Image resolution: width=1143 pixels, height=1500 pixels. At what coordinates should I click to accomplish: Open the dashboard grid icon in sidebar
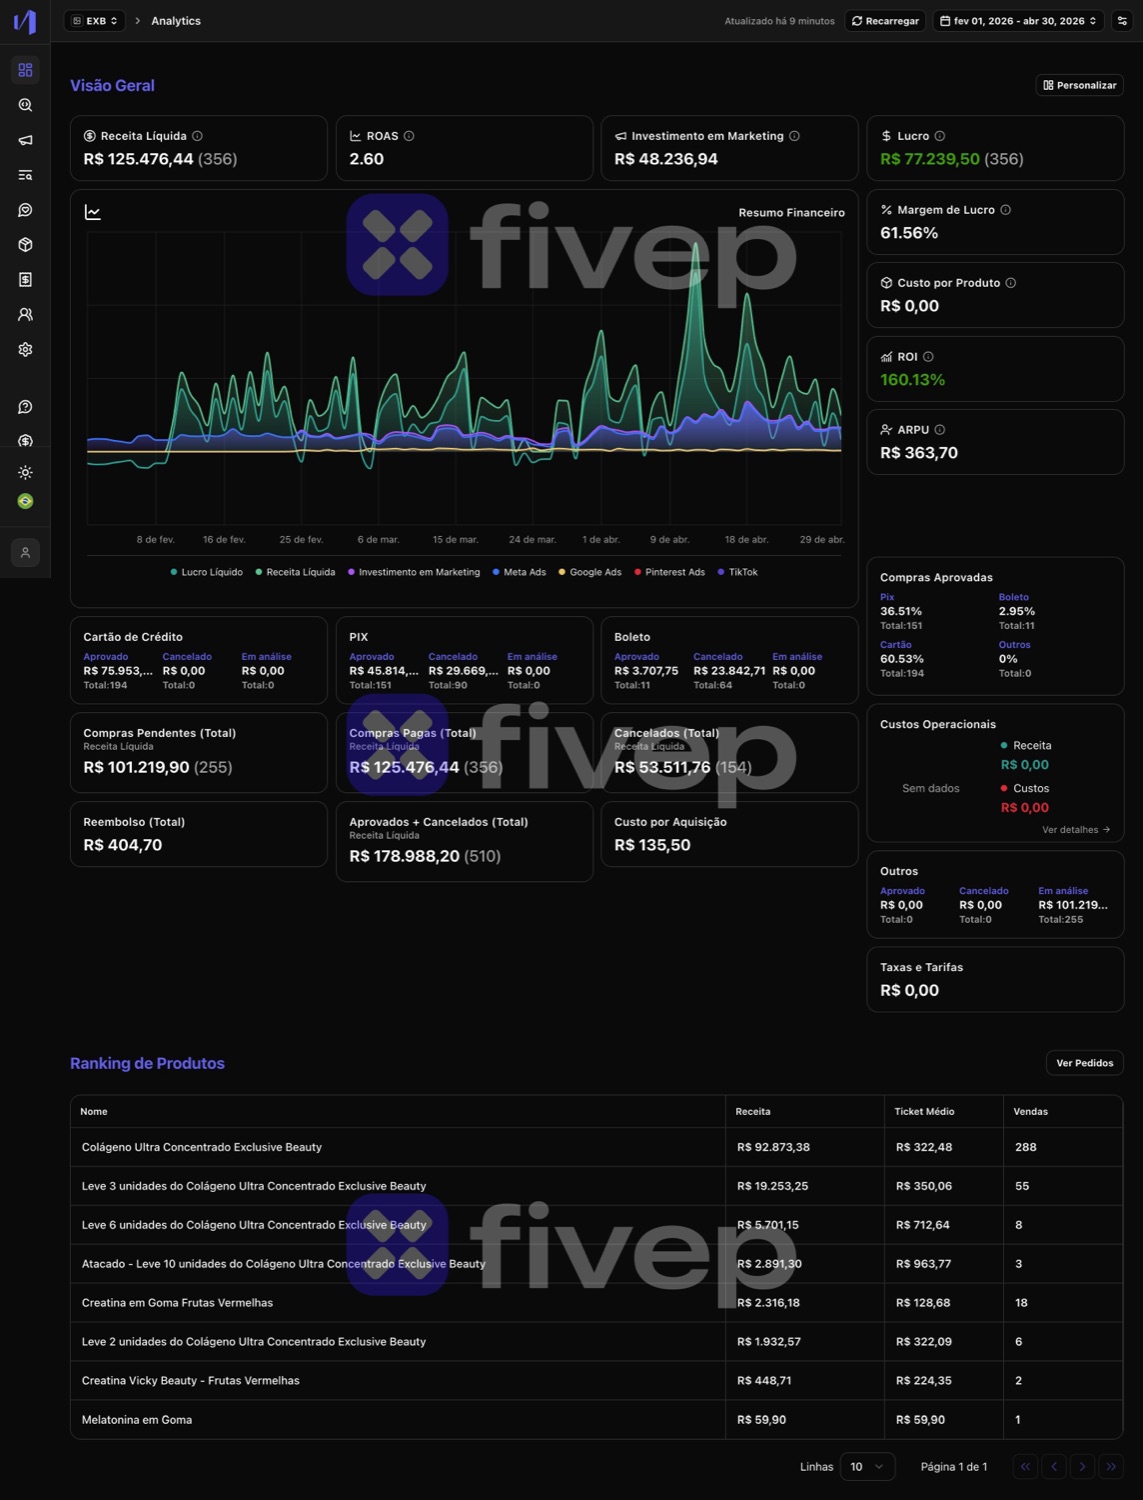point(25,70)
